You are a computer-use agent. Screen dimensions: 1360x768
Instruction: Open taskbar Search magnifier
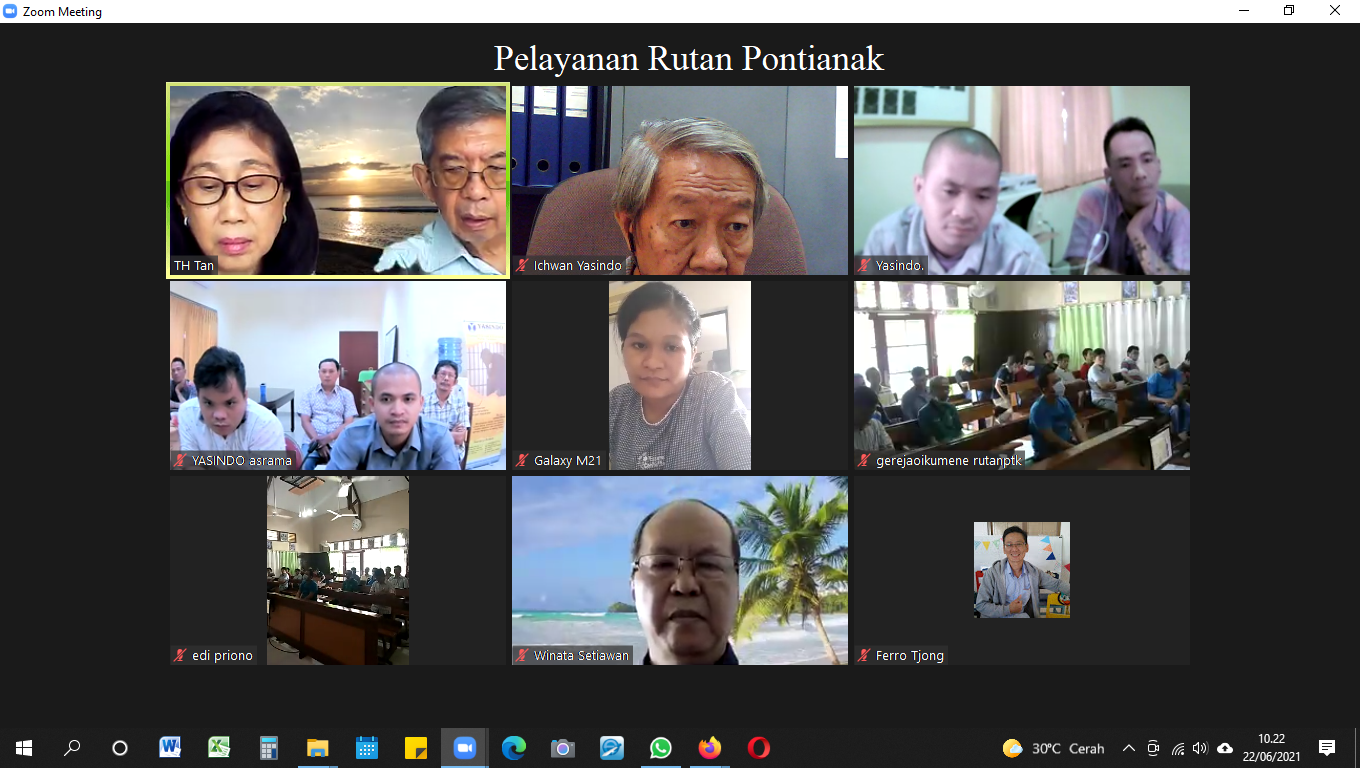click(72, 748)
